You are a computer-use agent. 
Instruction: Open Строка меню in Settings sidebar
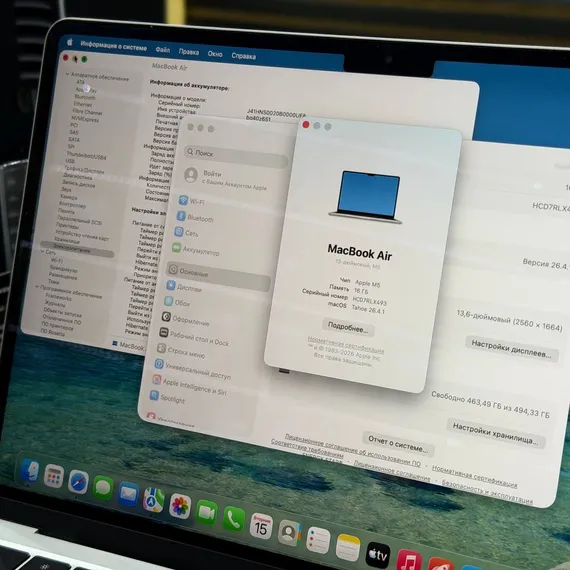tap(181, 350)
